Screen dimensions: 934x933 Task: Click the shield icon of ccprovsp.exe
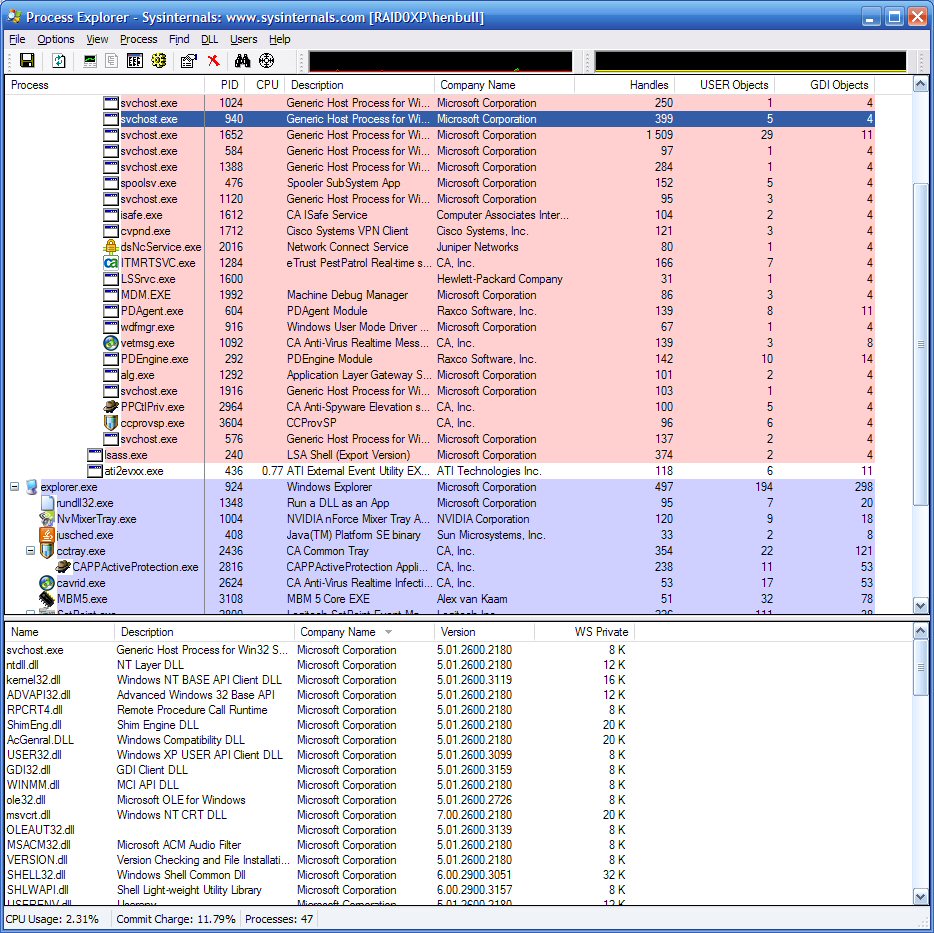coord(111,423)
